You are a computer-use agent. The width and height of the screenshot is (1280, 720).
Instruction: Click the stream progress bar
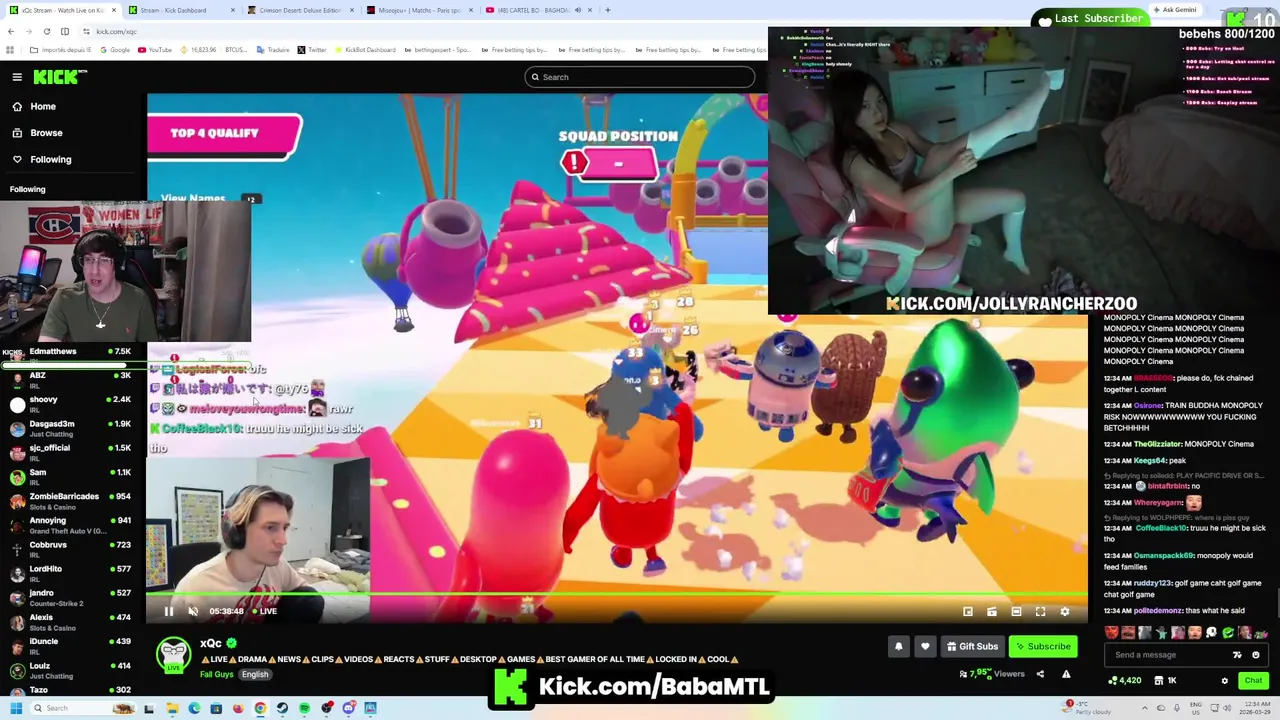pyautogui.click(x=617, y=595)
